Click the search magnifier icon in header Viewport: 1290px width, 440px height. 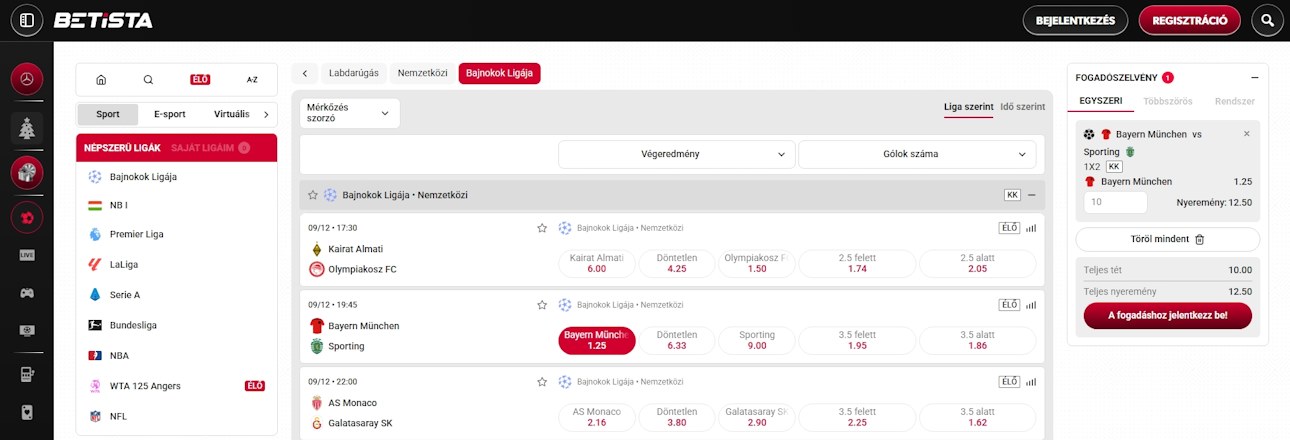[1267, 20]
